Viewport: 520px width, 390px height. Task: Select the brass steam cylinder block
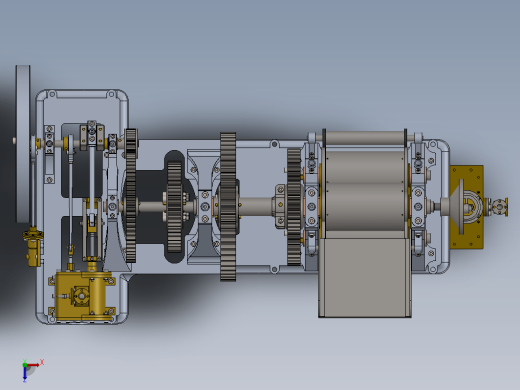coord(81,296)
